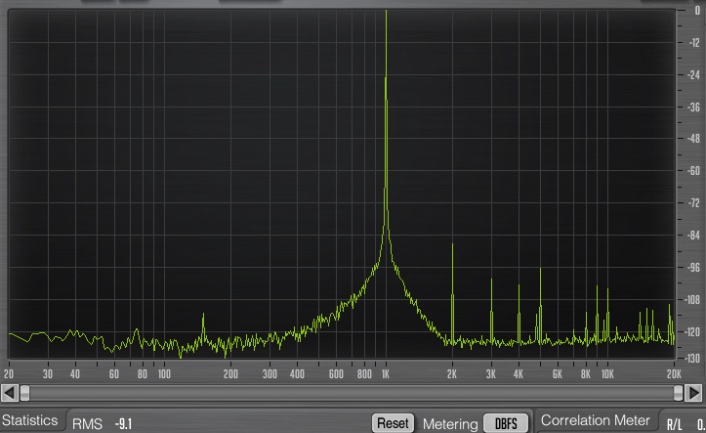Click the Metering label

click(x=450, y=424)
